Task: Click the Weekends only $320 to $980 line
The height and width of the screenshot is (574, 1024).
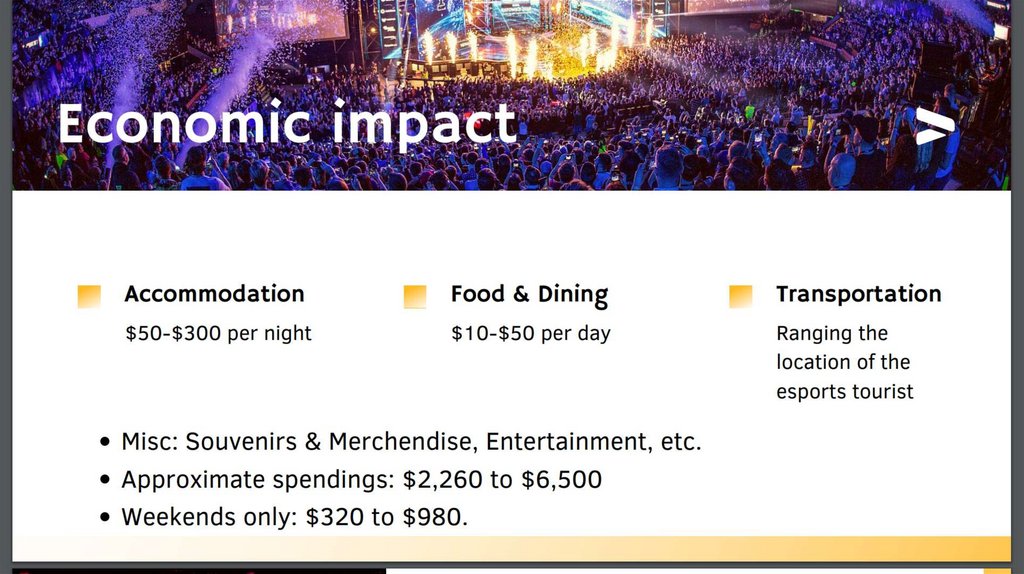Action: tap(294, 518)
